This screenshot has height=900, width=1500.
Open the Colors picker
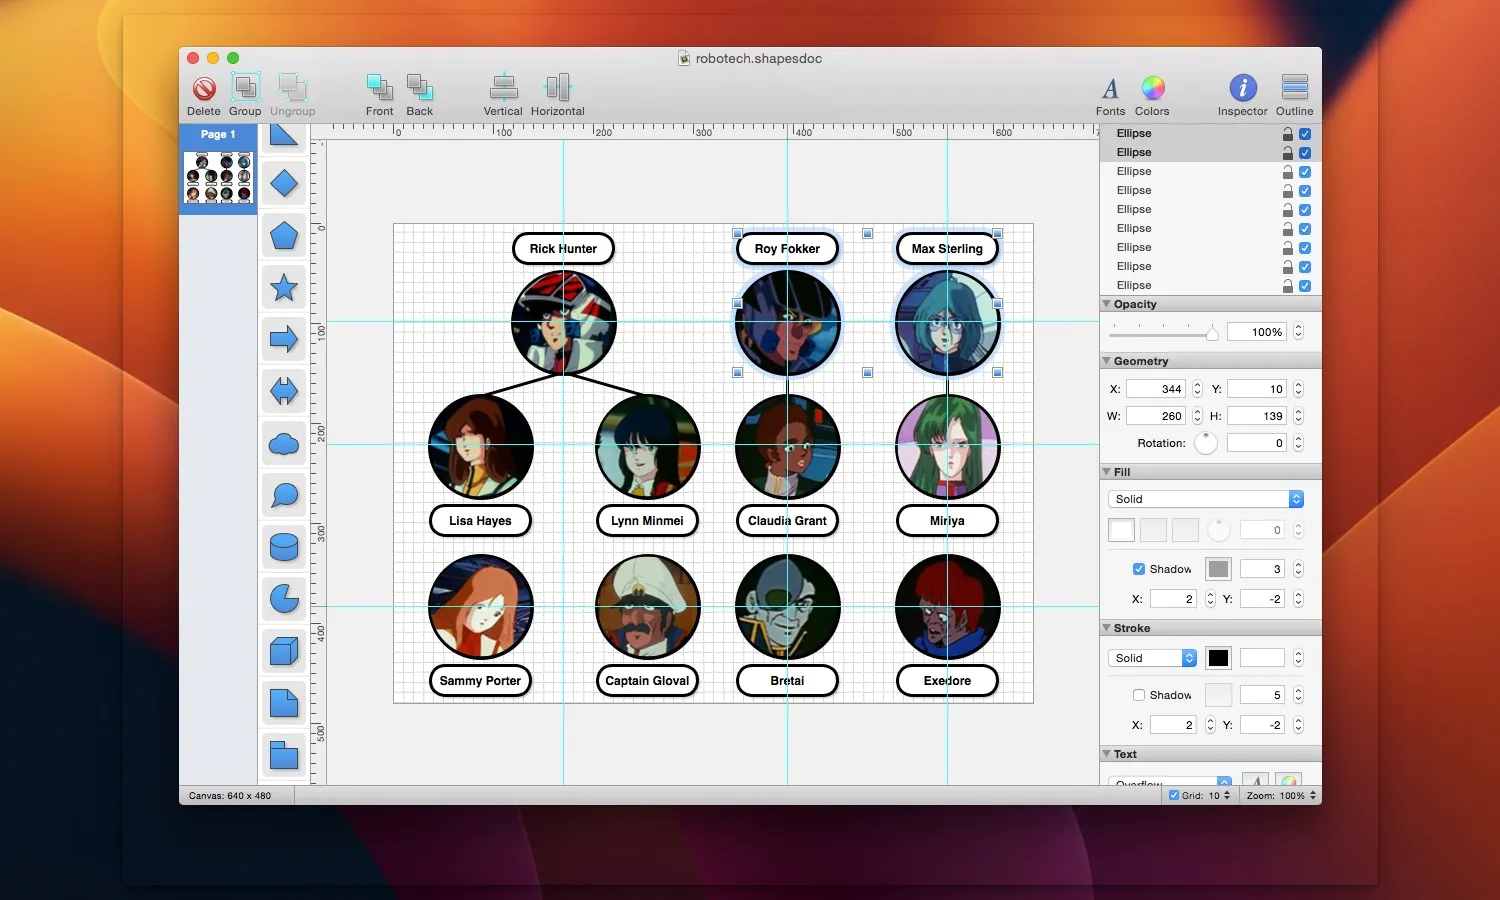pos(1152,89)
